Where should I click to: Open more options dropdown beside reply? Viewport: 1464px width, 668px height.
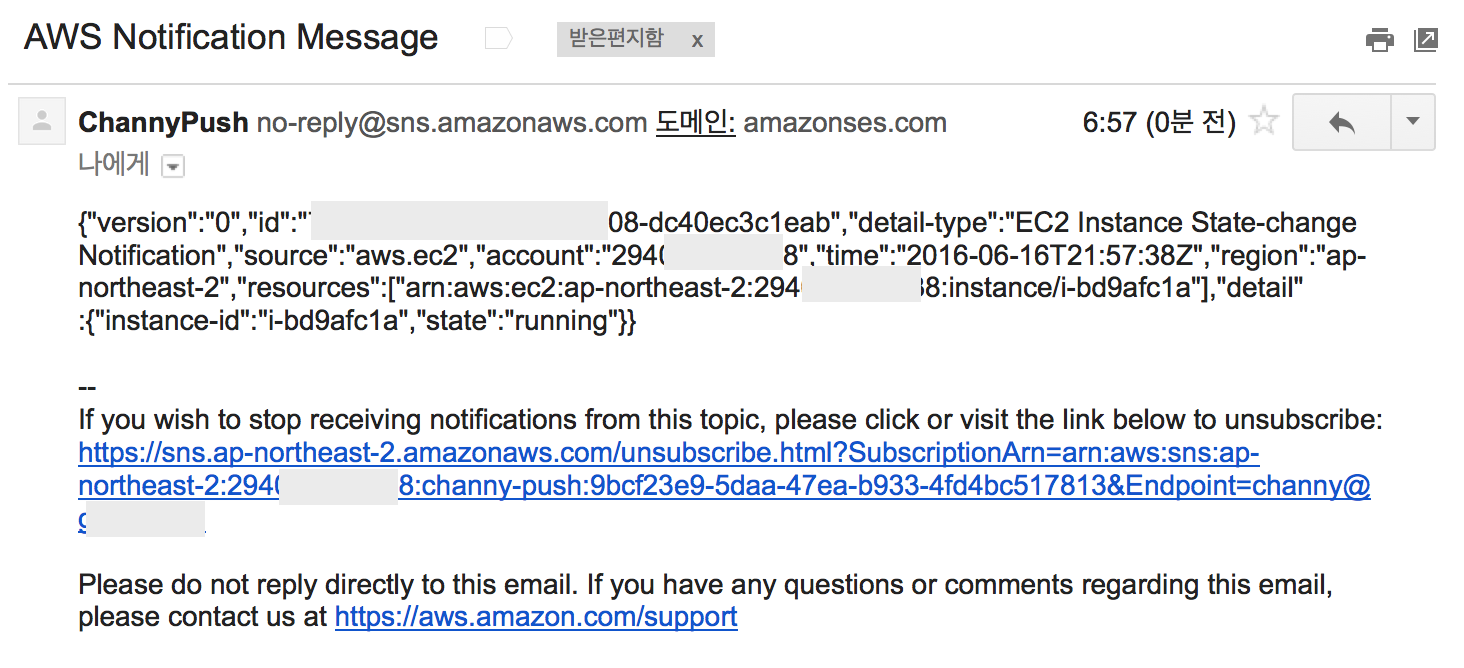[1412, 122]
